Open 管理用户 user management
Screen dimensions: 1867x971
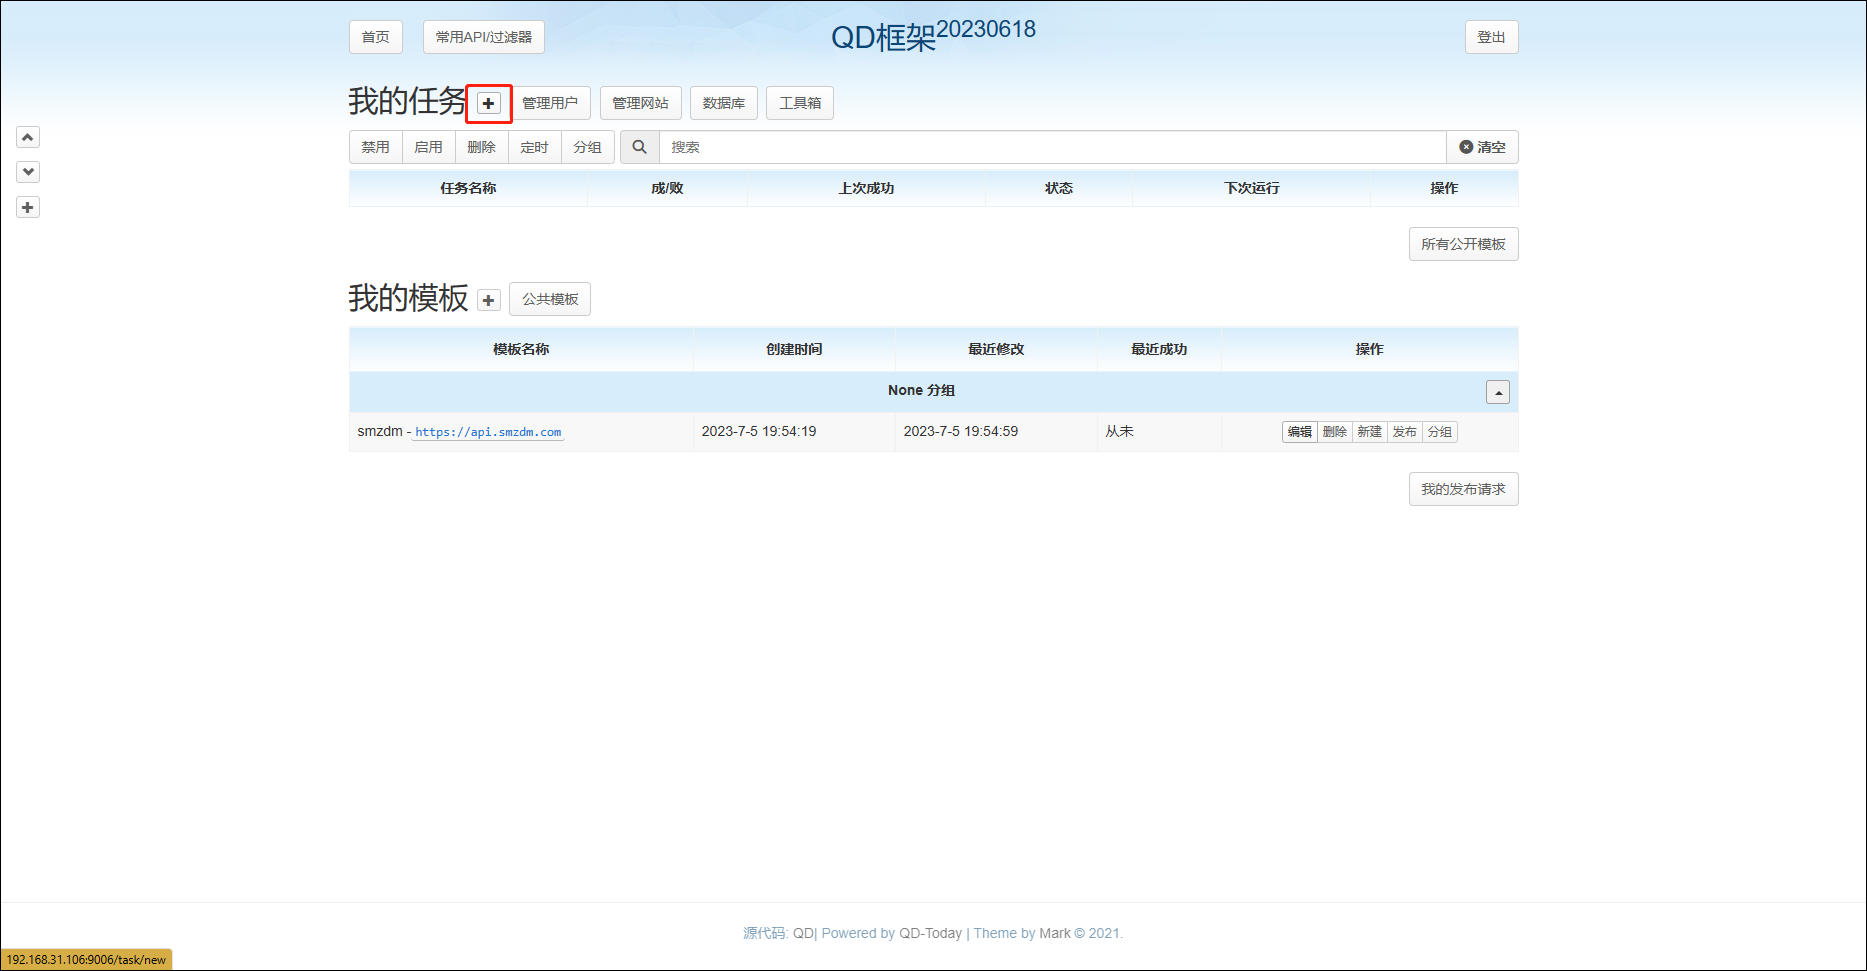549,103
